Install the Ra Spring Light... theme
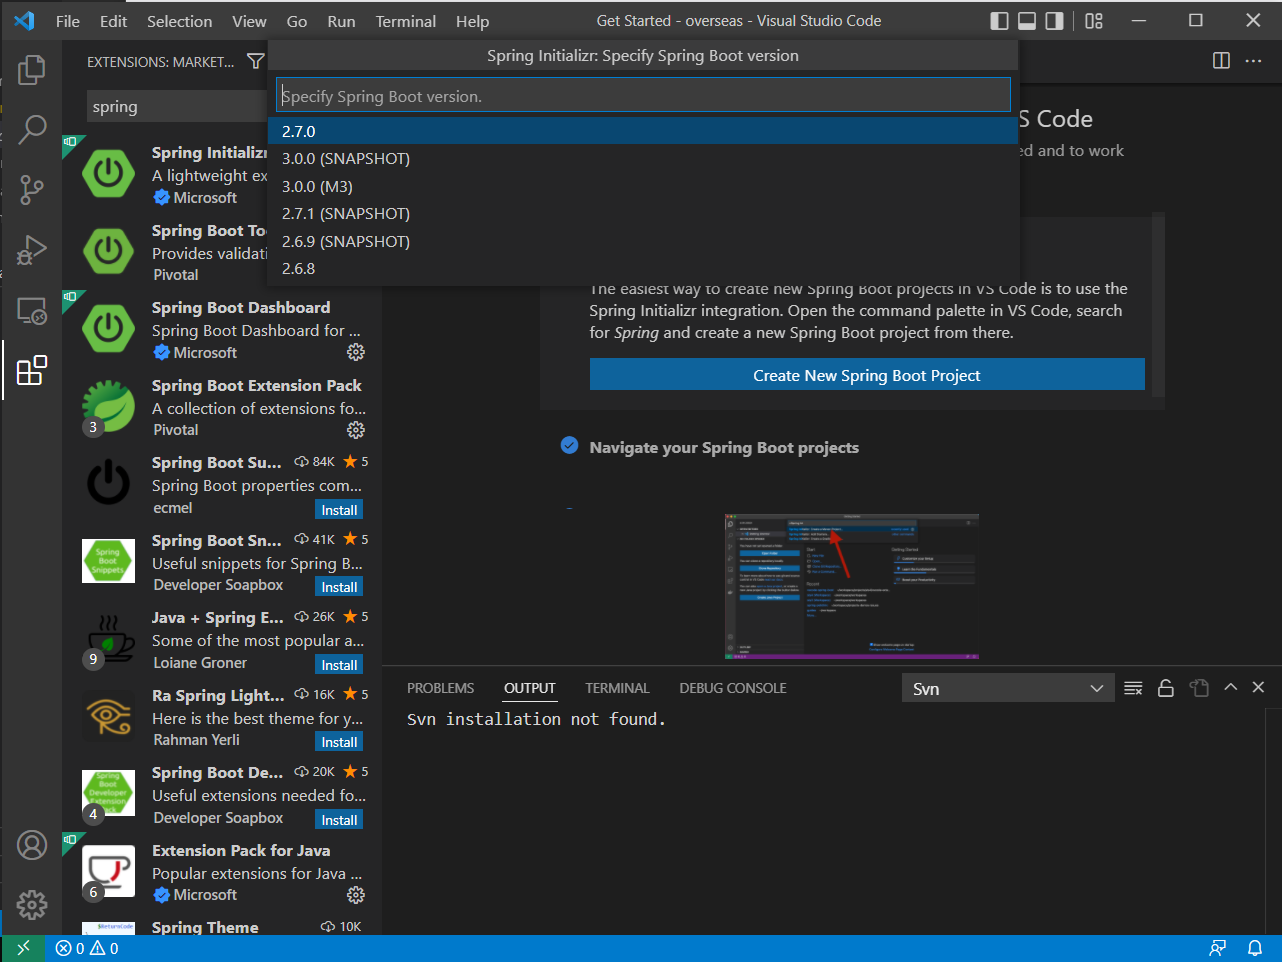This screenshot has width=1282, height=962. (x=339, y=742)
